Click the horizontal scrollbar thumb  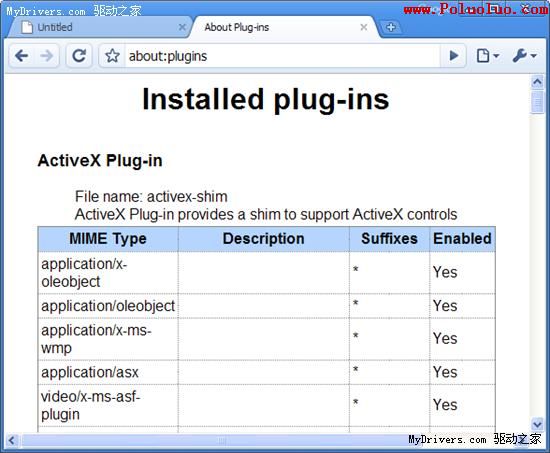coord(222,440)
